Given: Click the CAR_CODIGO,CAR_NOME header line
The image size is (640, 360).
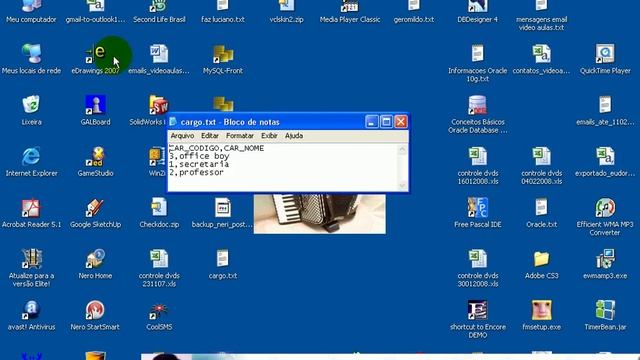Looking at the screenshot, I should click(x=217, y=148).
